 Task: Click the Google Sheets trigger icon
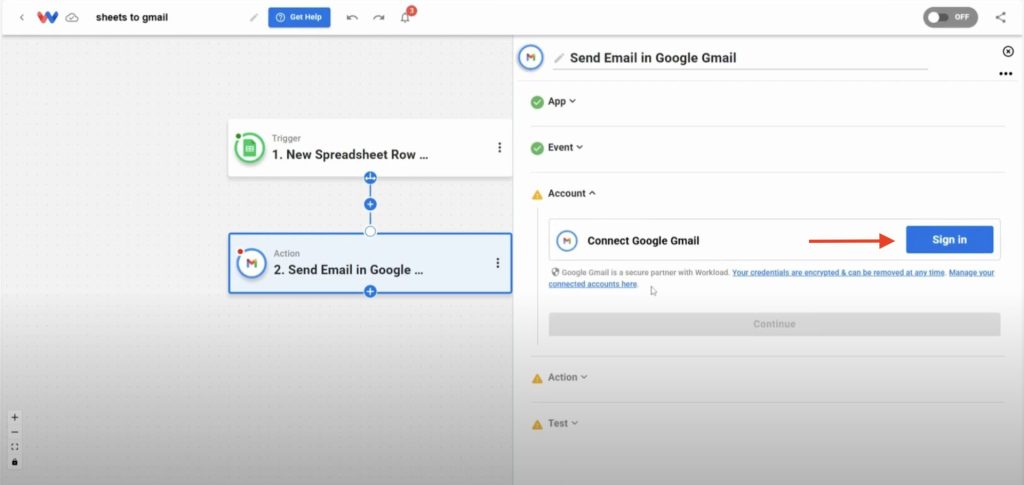(x=249, y=148)
